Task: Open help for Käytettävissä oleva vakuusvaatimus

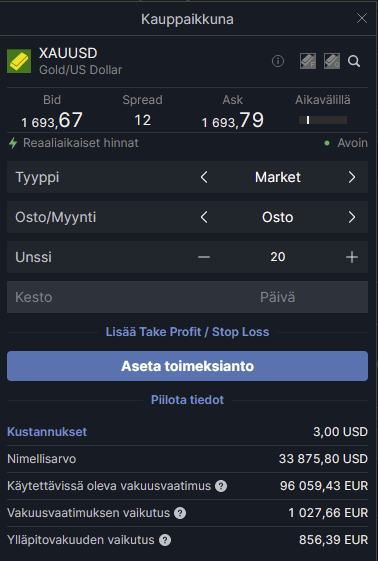Action: point(221,486)
